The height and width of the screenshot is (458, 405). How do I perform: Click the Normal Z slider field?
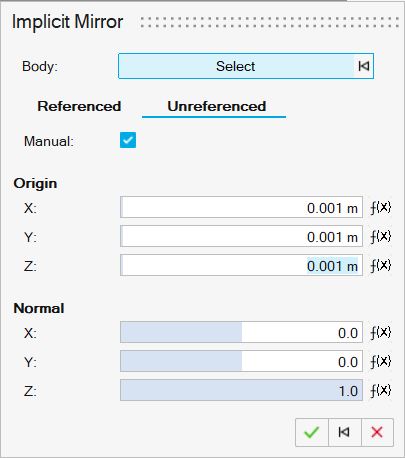(241, 390)
